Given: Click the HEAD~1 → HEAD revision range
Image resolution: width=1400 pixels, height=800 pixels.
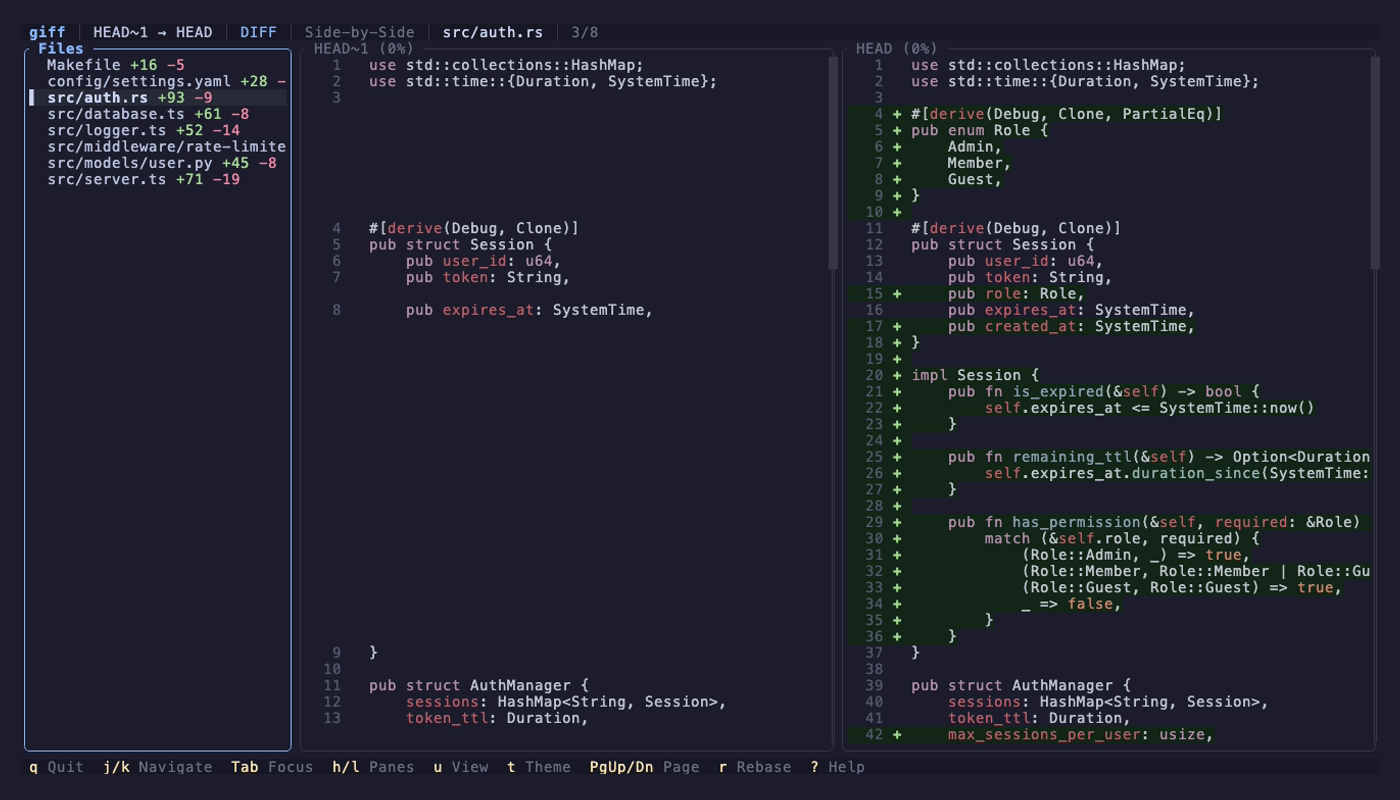Looking at the screenshot, I should coord(153,32).
